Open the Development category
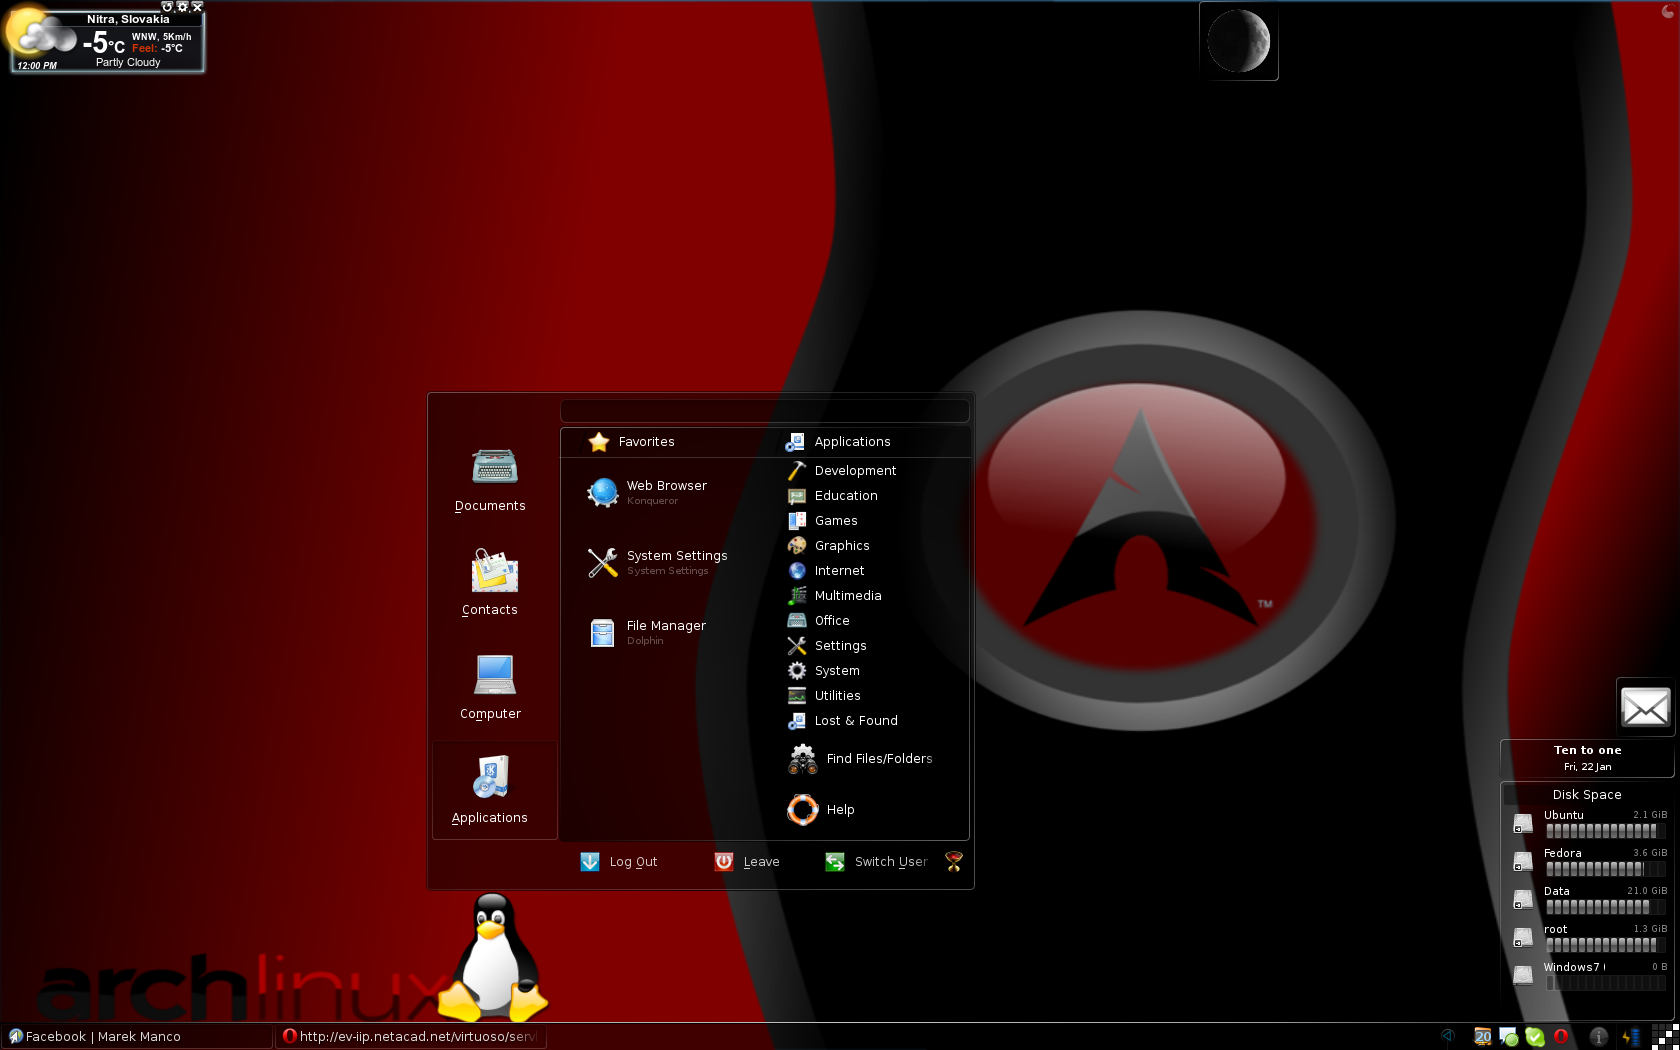1680x1050 pixels. coord(842,470)
